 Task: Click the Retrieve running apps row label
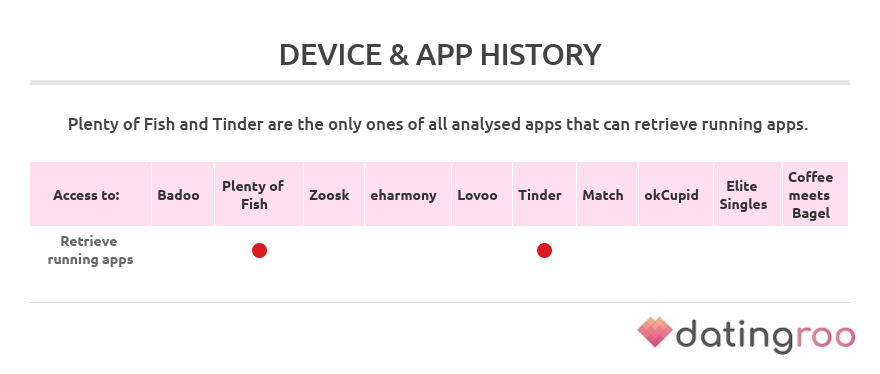tap(90, 250)
